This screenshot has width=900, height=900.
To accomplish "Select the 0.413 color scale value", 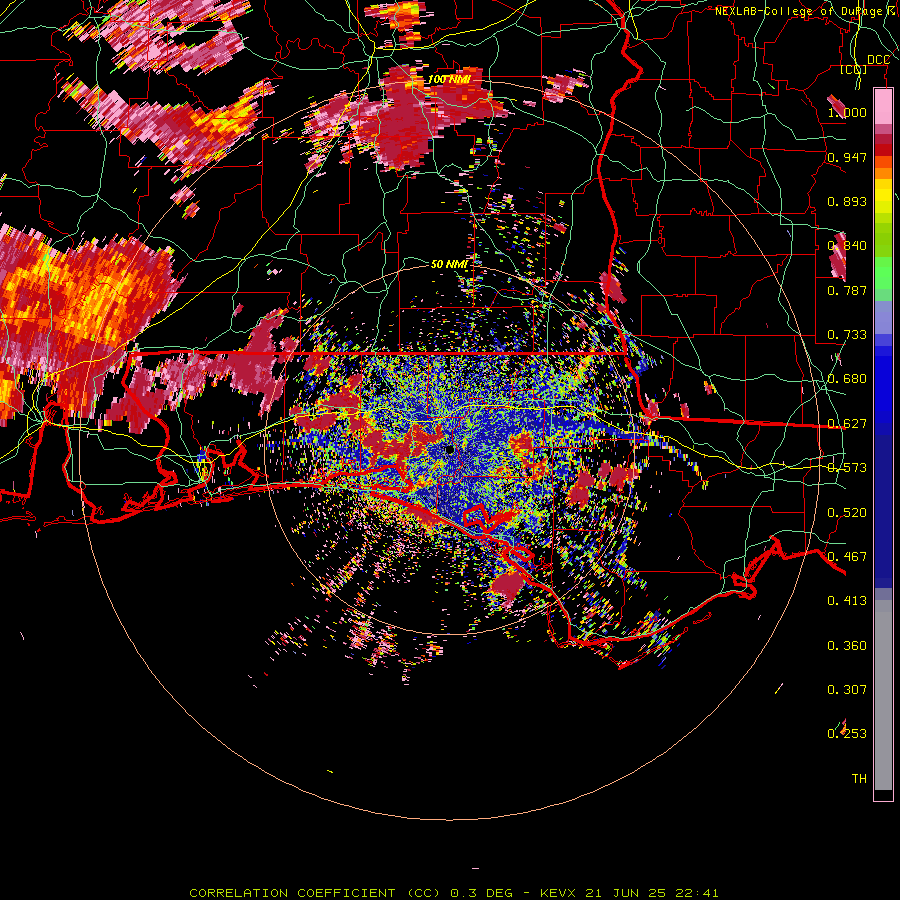I will 847,601.
